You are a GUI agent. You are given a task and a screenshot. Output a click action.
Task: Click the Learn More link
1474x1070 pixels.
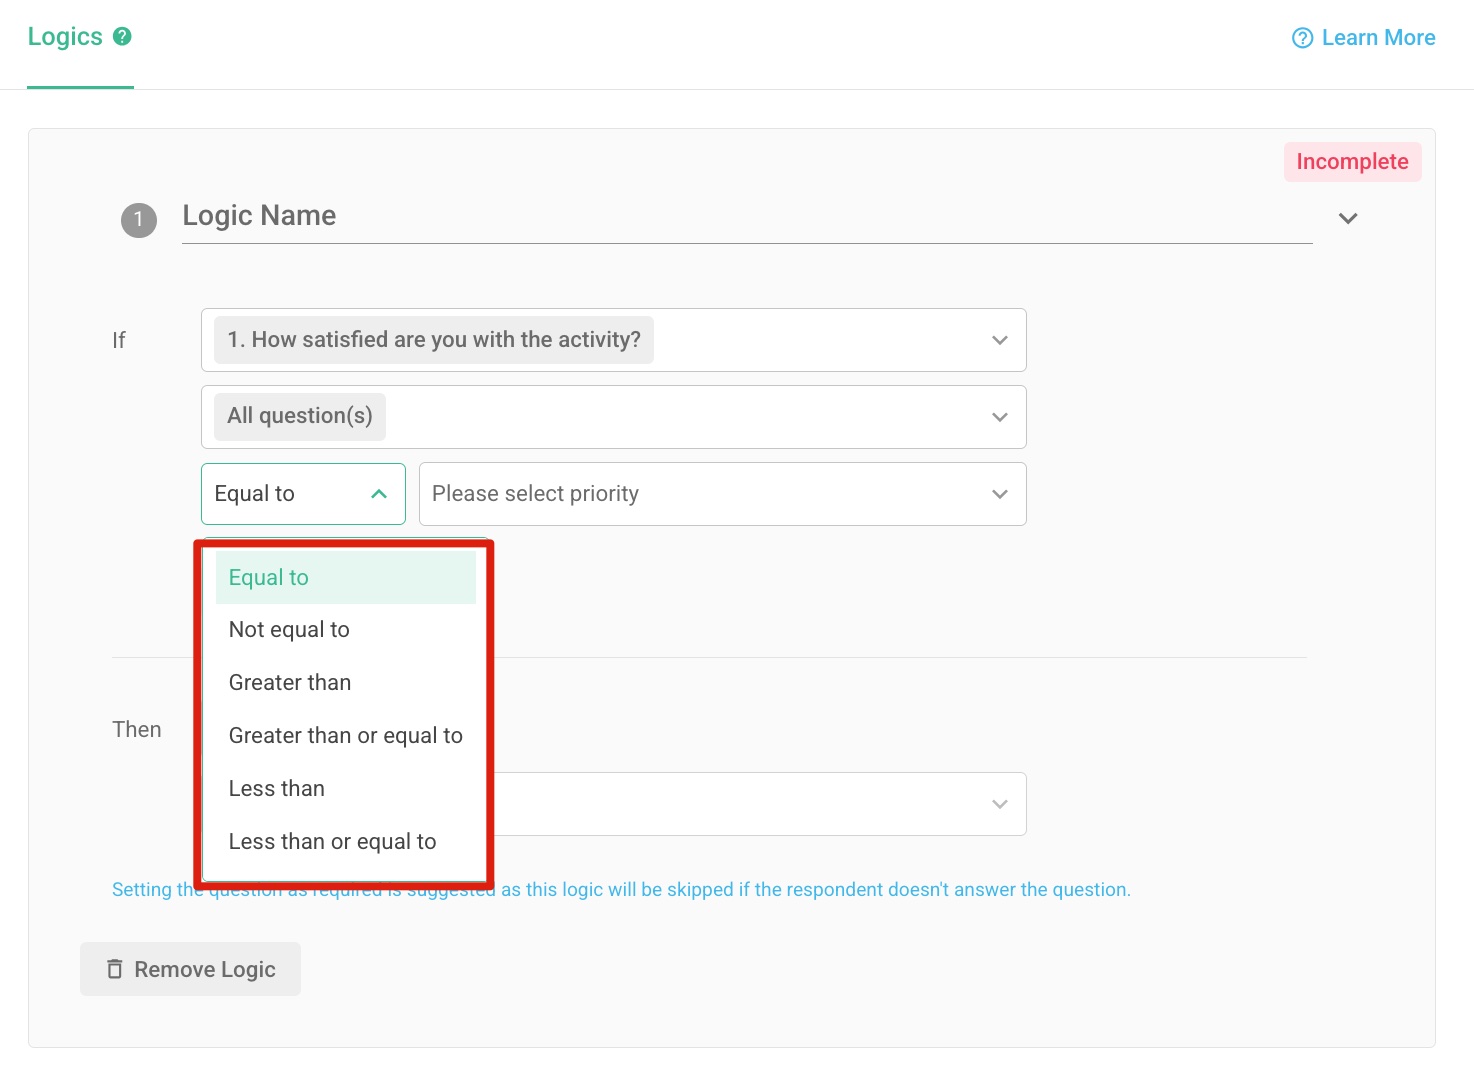pos(1379,37)
